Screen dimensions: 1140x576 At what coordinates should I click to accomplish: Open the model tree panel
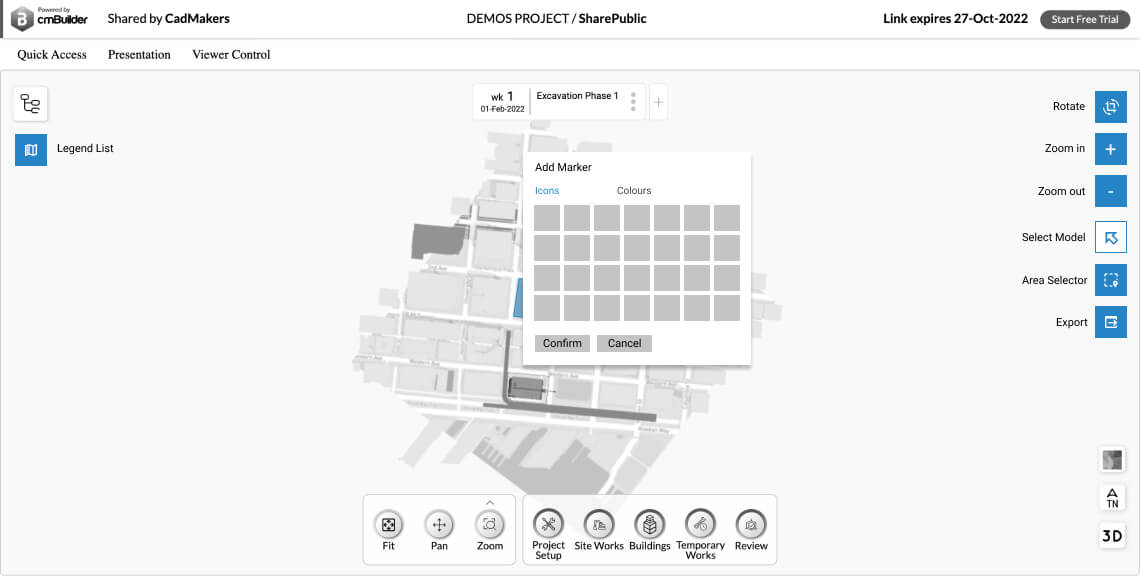click(30, 103)
